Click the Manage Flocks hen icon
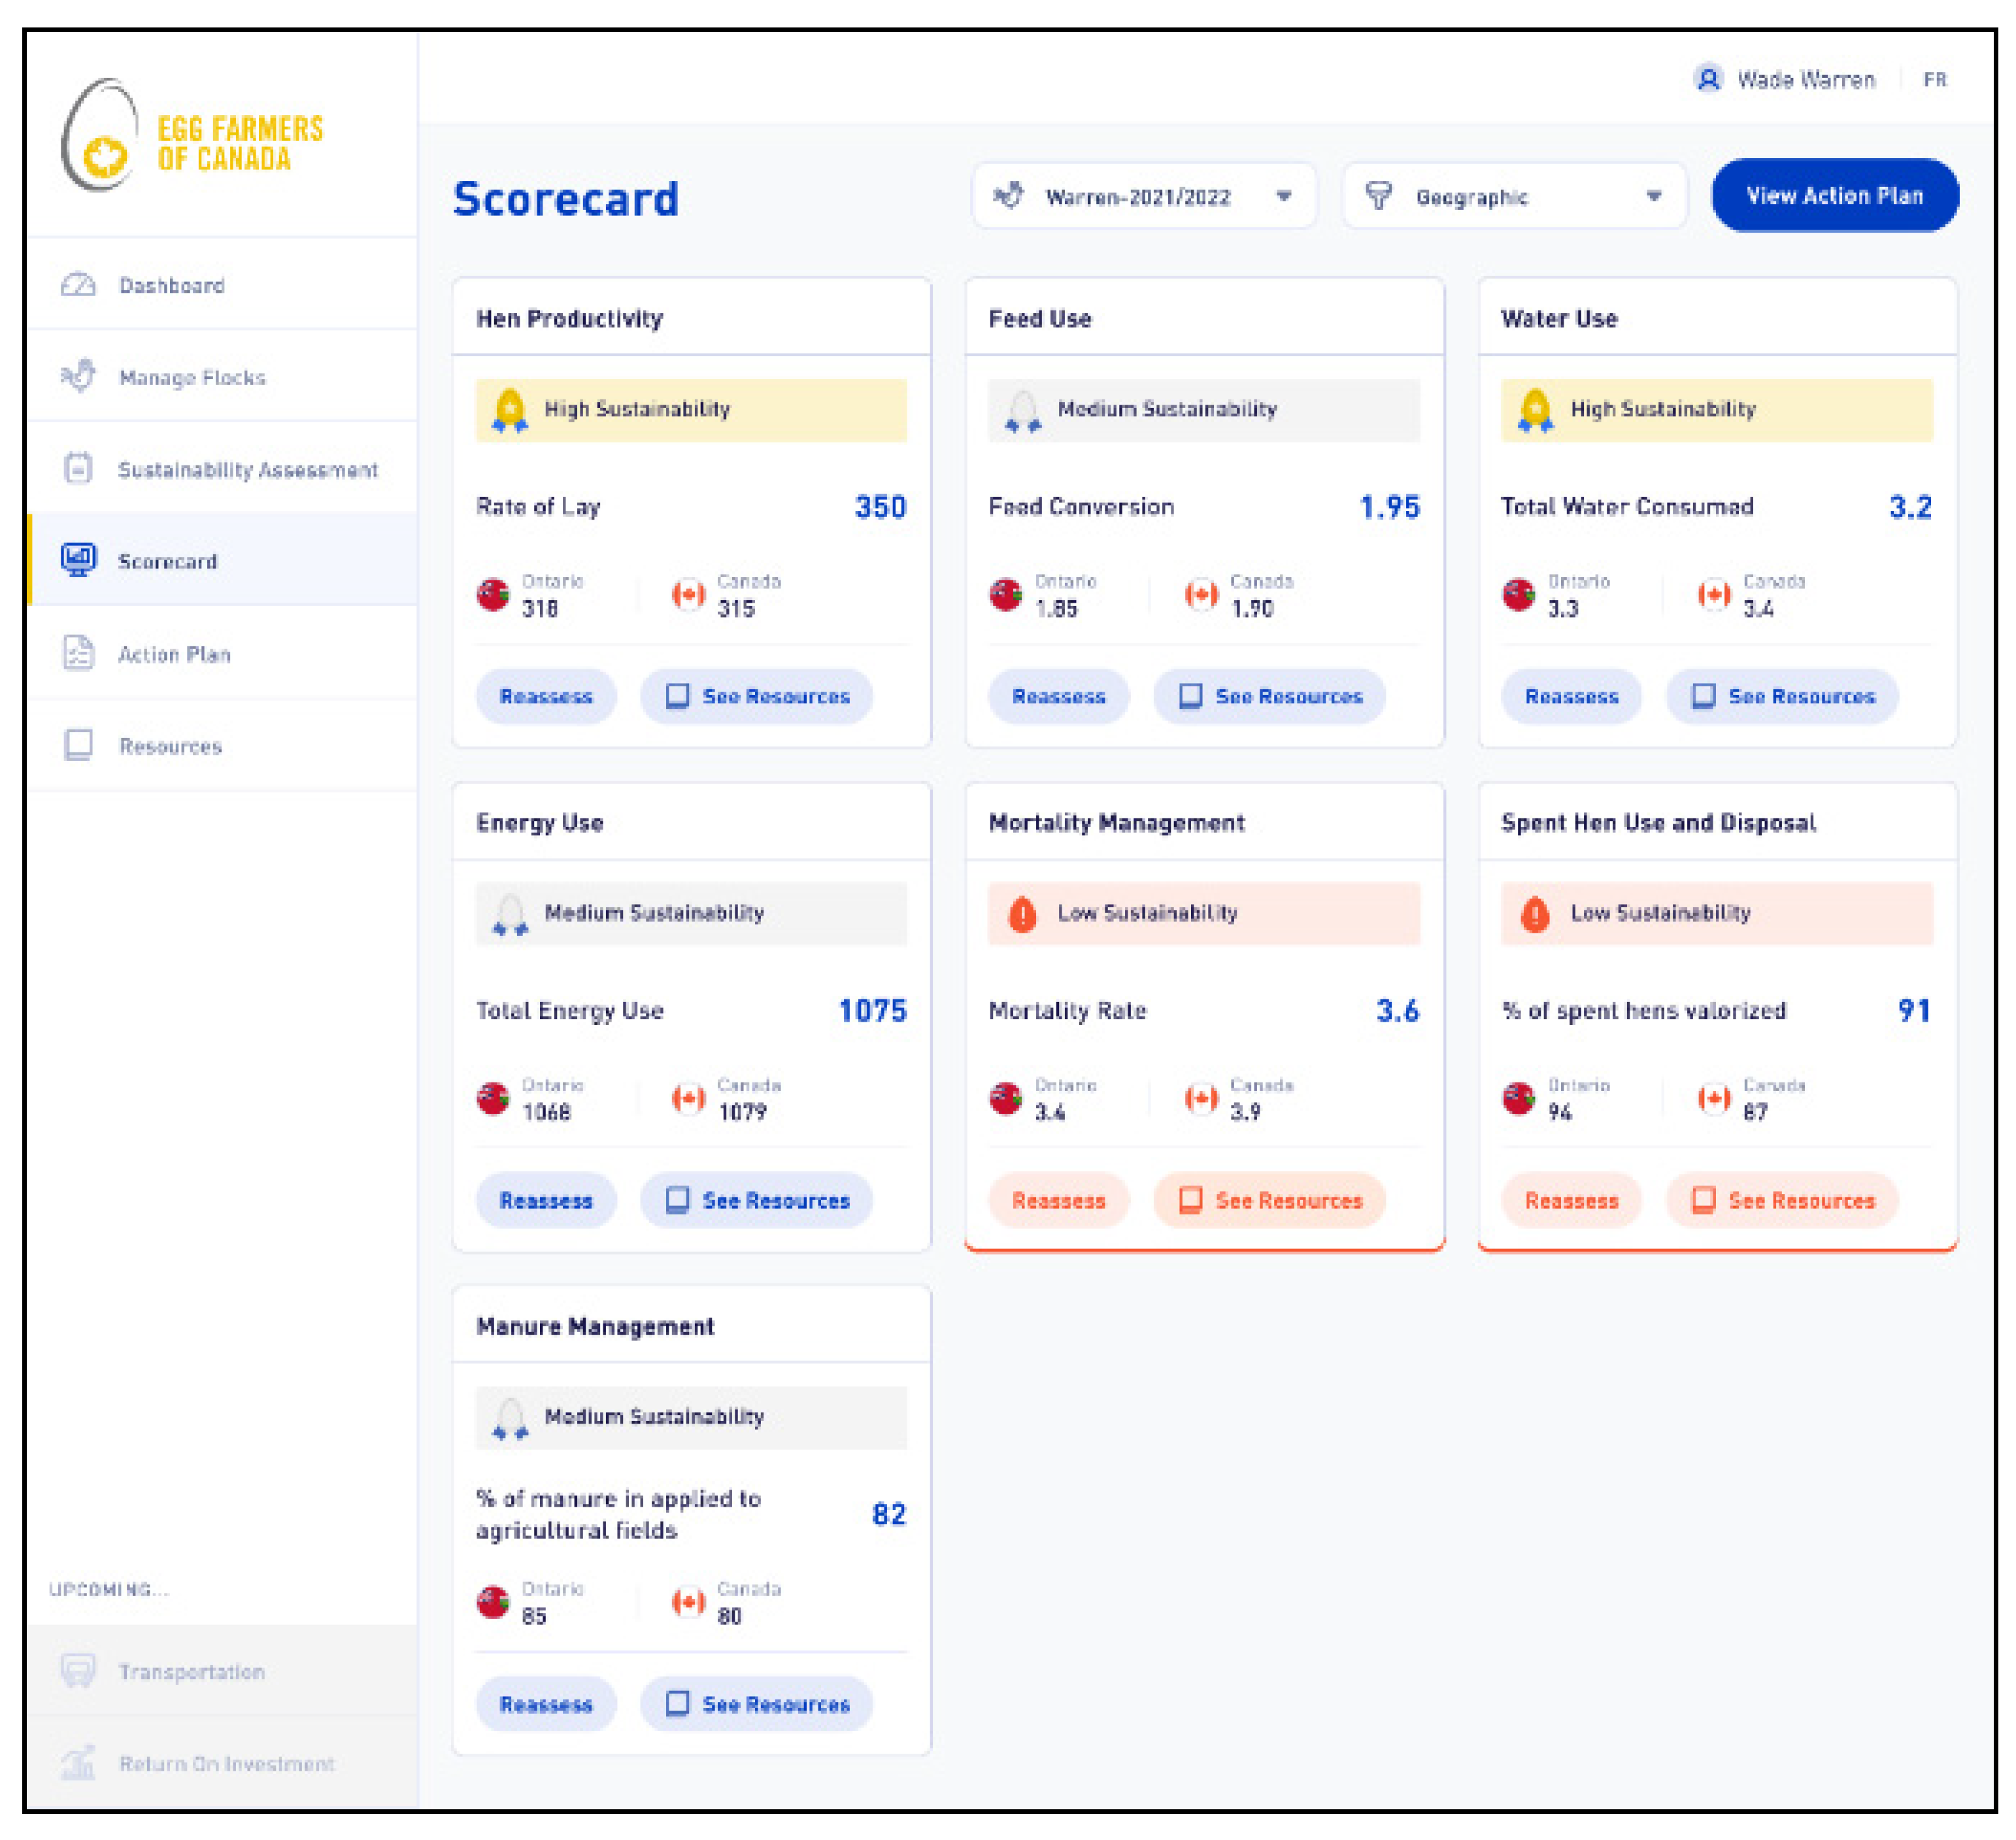Image resolution: width=2016 pixels, height=1840 pixels. [78, 376]
